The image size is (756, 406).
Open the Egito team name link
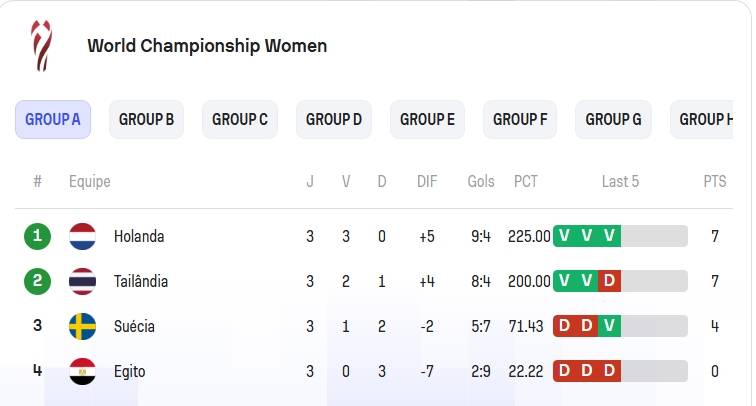click(x=129, y=372)
